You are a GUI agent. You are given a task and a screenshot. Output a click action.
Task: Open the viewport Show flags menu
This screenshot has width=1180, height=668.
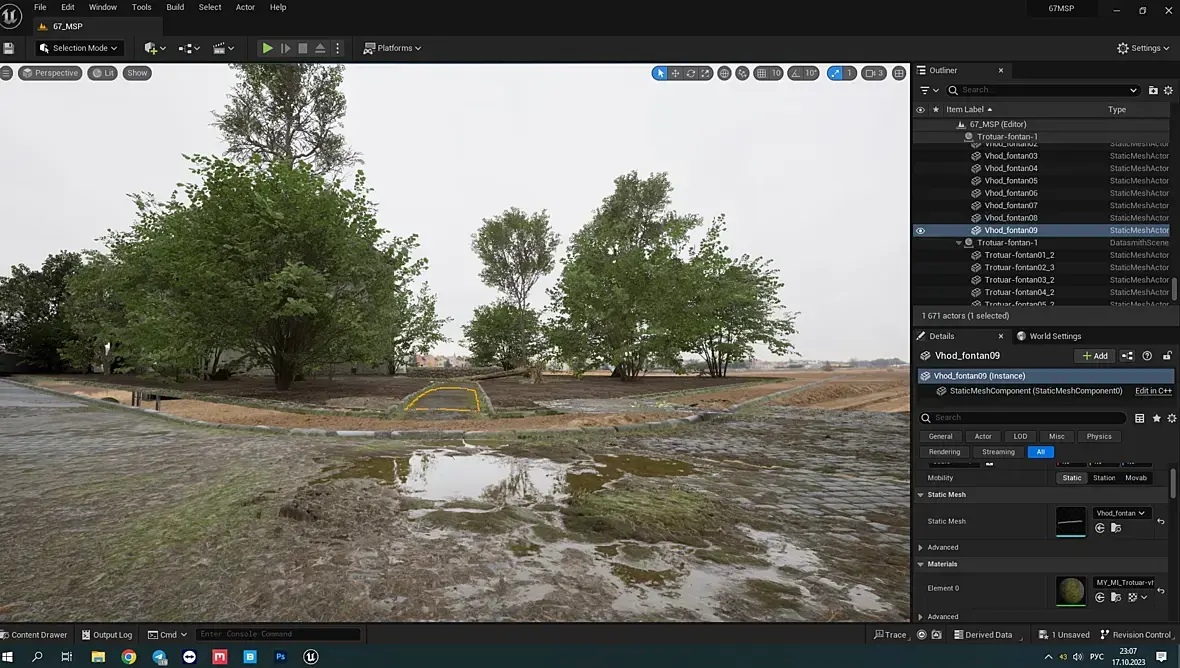[x=137, y=73]
